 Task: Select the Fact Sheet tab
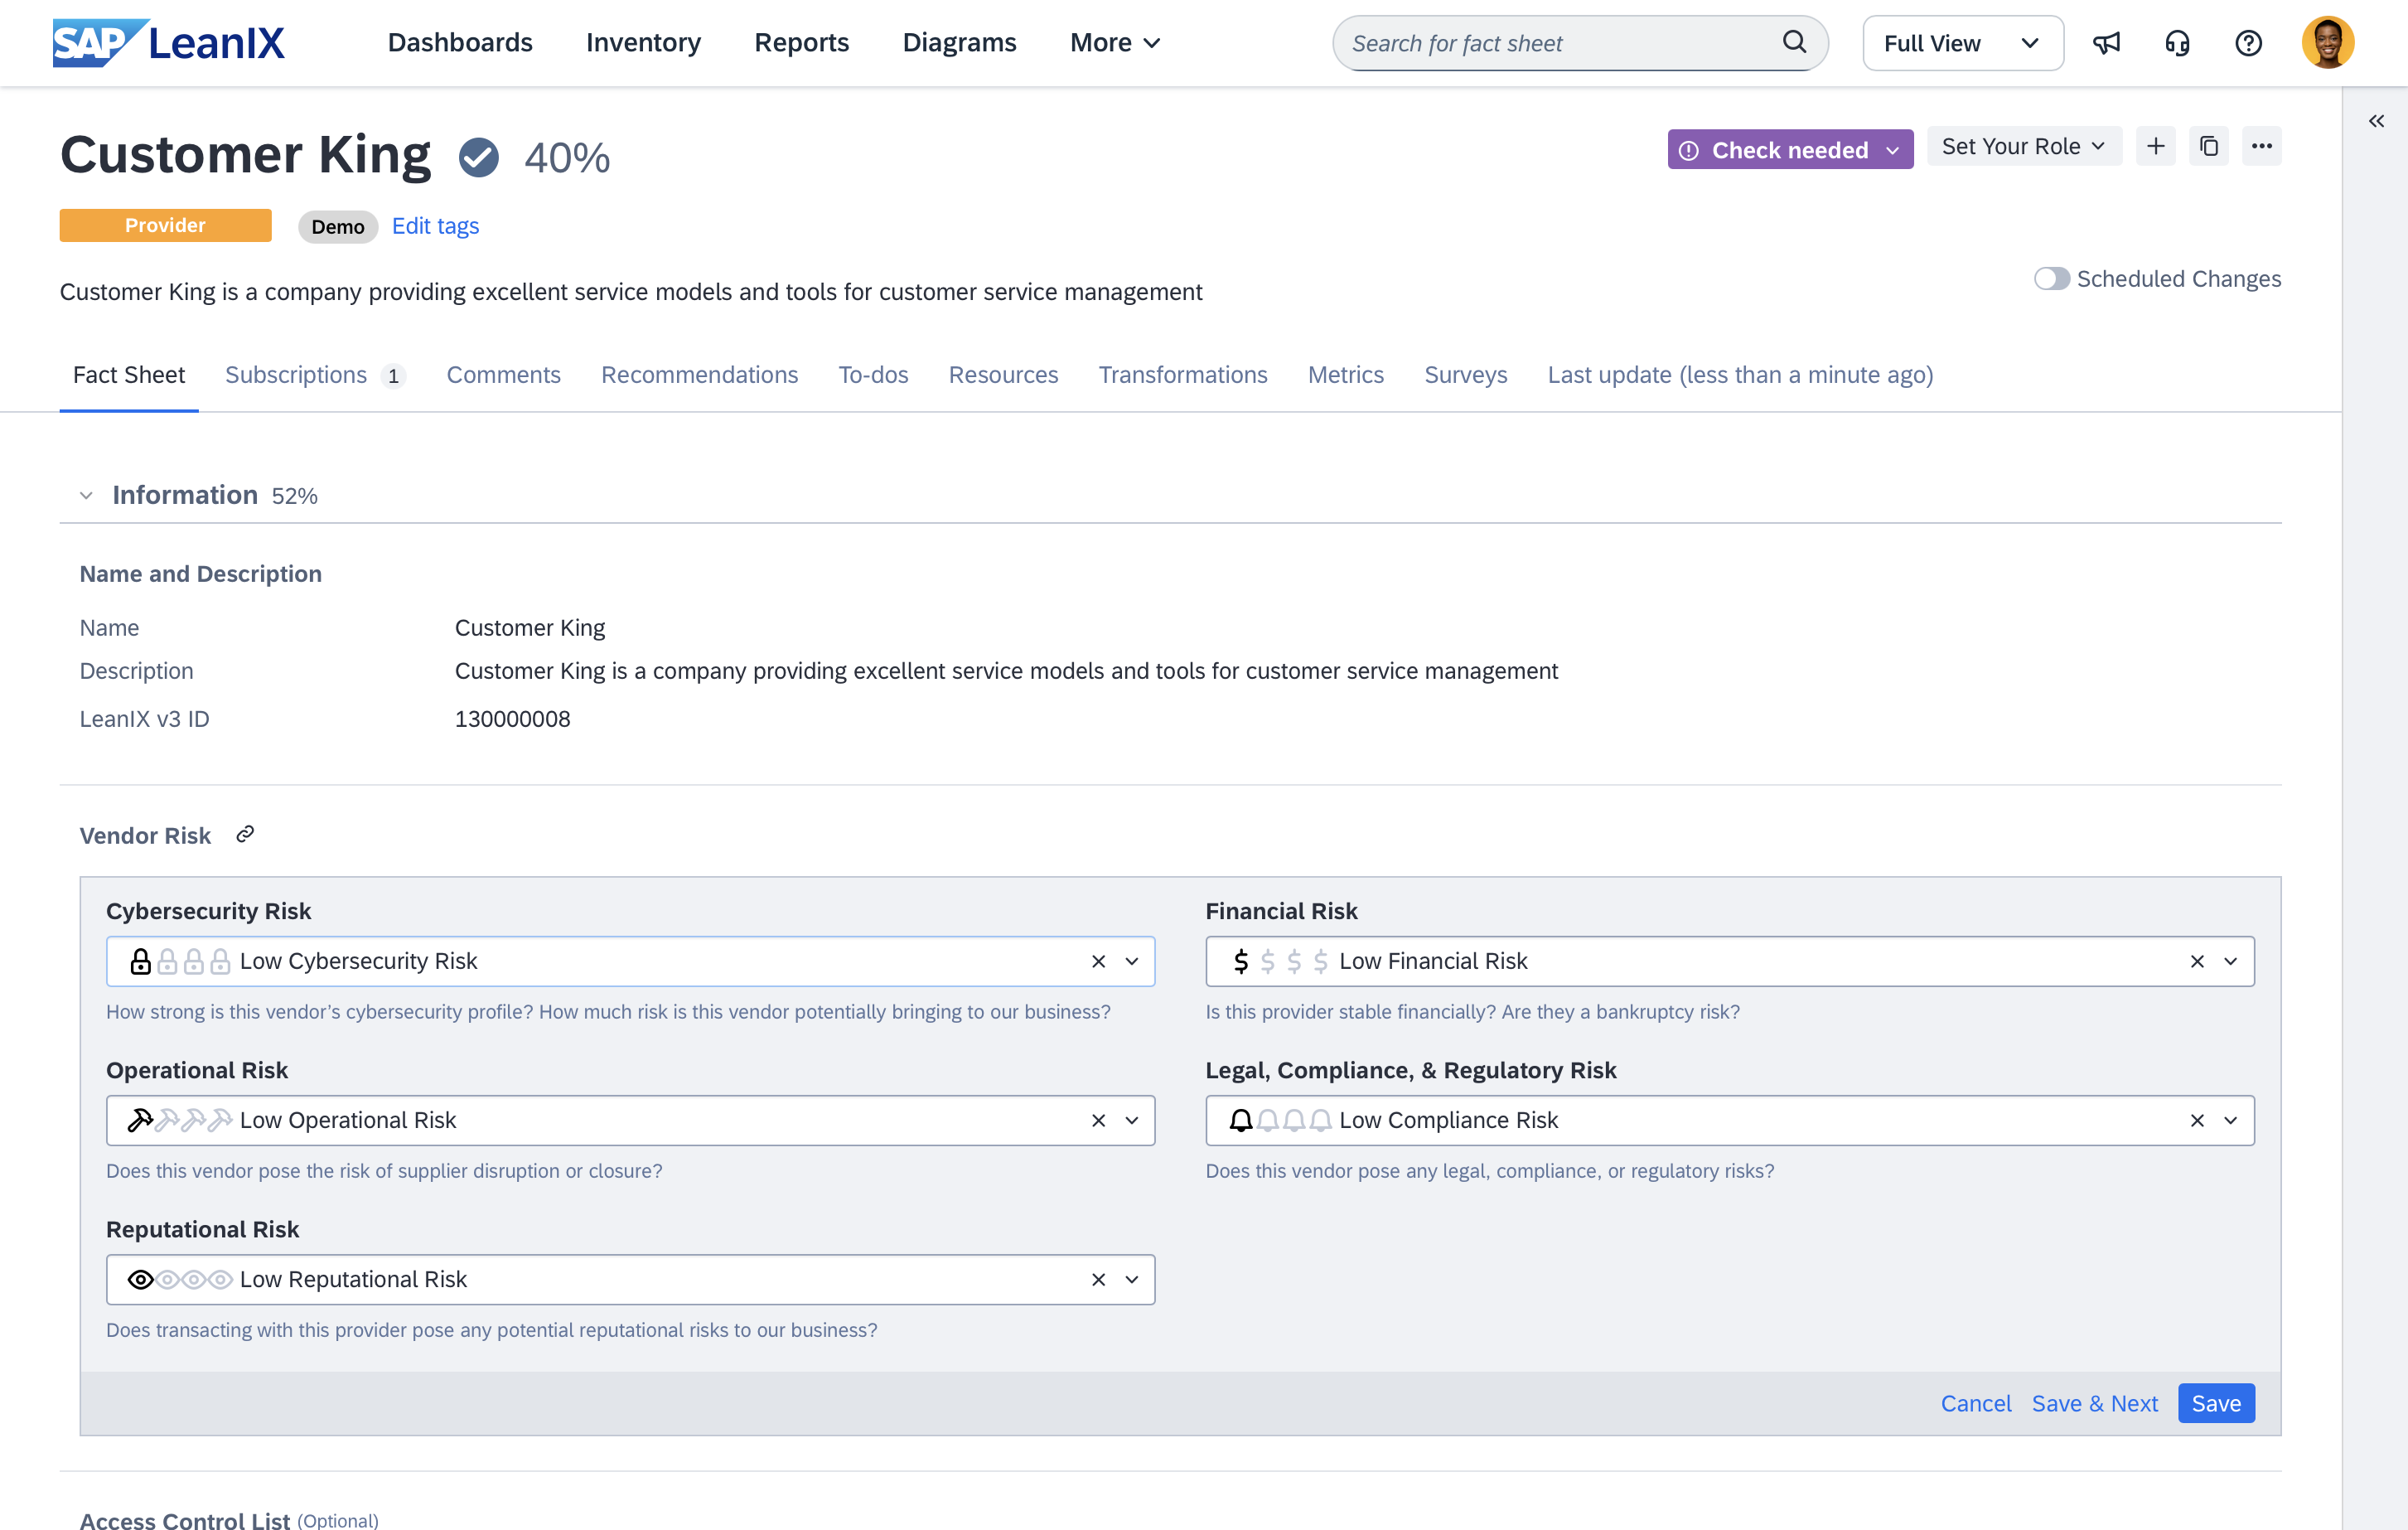[129, 375]
